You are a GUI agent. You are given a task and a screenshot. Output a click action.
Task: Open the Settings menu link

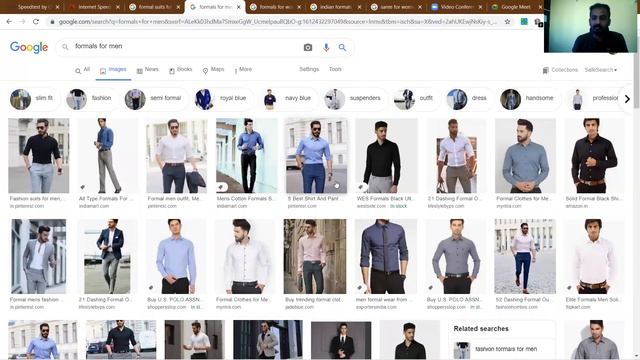coord(309,69)
